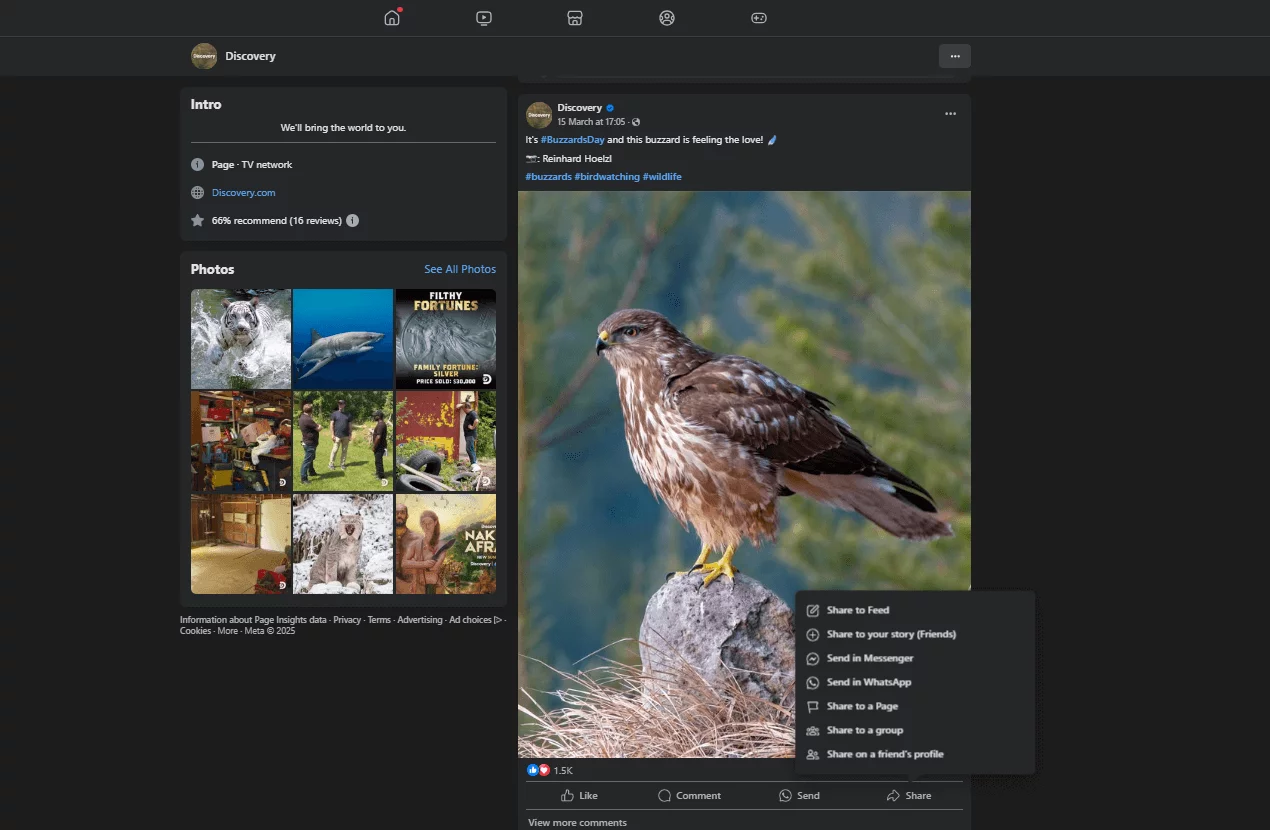
Task: Open the Video tab icon
Action: pyautogui.click(x=484, y=18)
